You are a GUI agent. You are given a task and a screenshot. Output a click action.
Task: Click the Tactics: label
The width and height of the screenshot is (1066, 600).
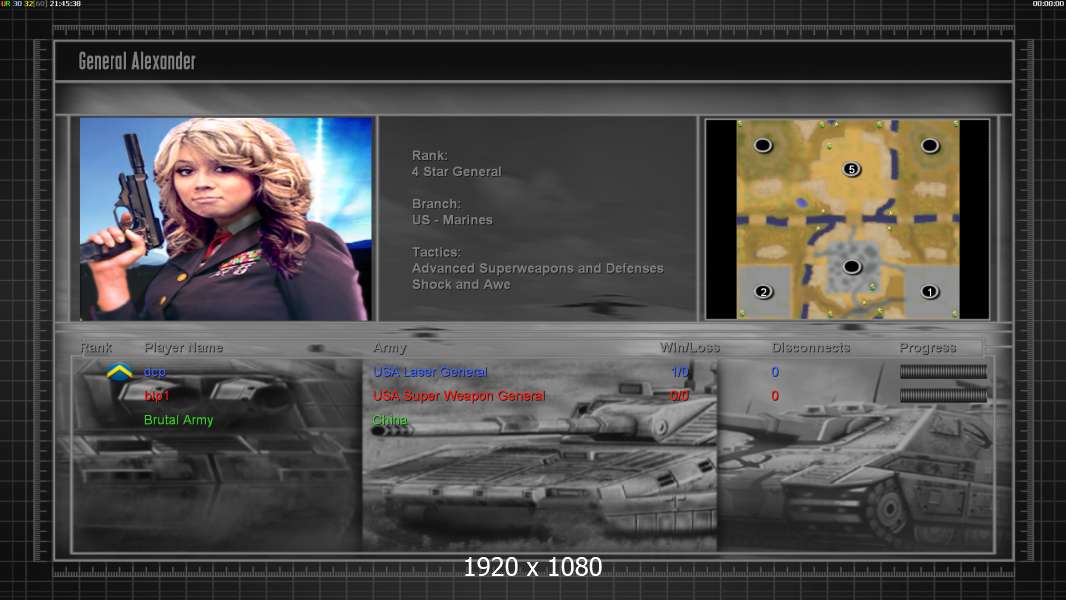pyautogui.click(x=436, y=252)
